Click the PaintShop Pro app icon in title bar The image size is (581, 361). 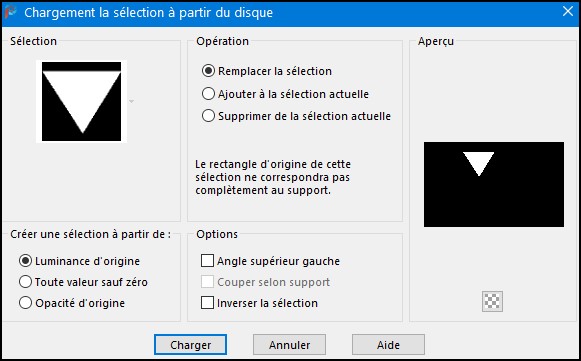coord(10,12)
